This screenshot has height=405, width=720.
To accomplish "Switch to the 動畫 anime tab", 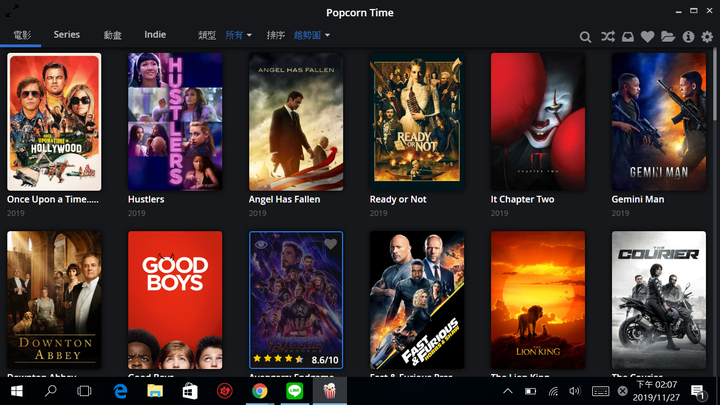I will 112,35.
